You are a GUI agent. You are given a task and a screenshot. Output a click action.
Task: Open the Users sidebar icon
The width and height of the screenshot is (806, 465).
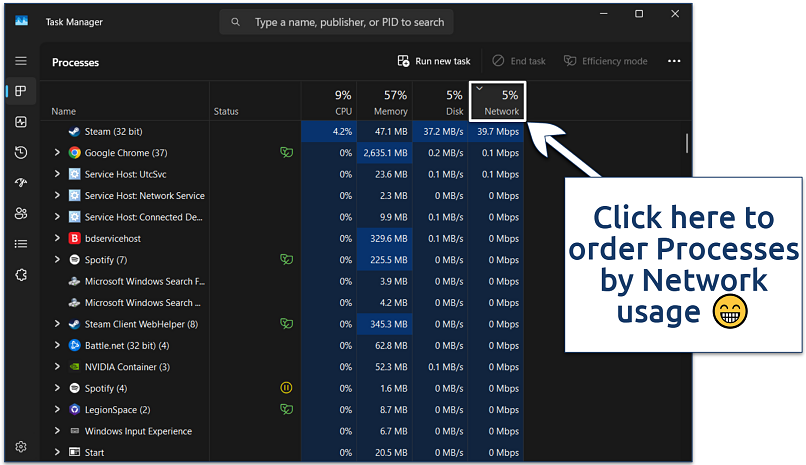coord(21,213)
